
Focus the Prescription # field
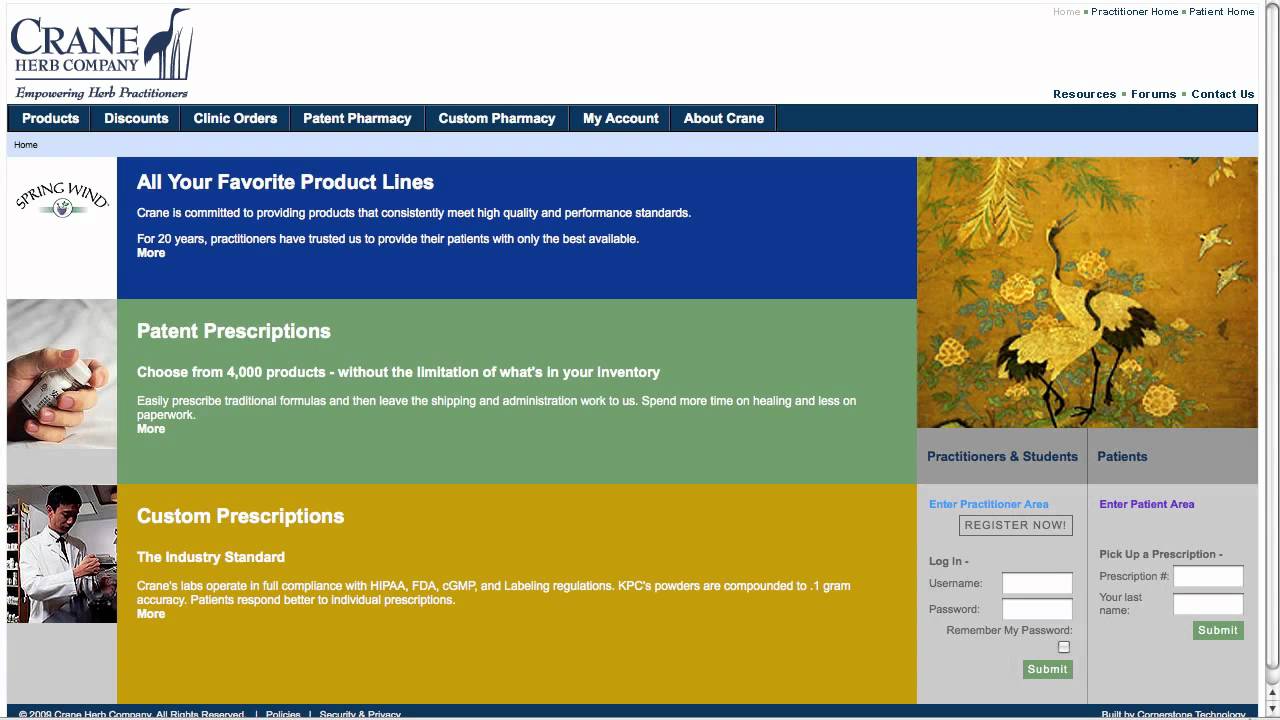click(1208, 576)
